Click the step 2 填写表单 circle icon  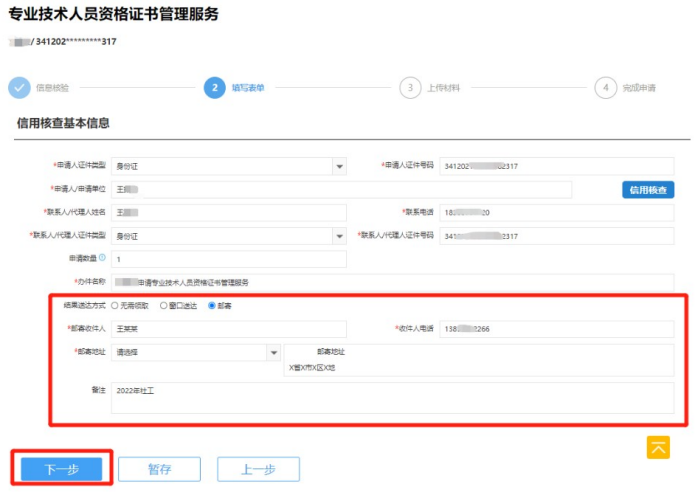click(x=214, y=88)
